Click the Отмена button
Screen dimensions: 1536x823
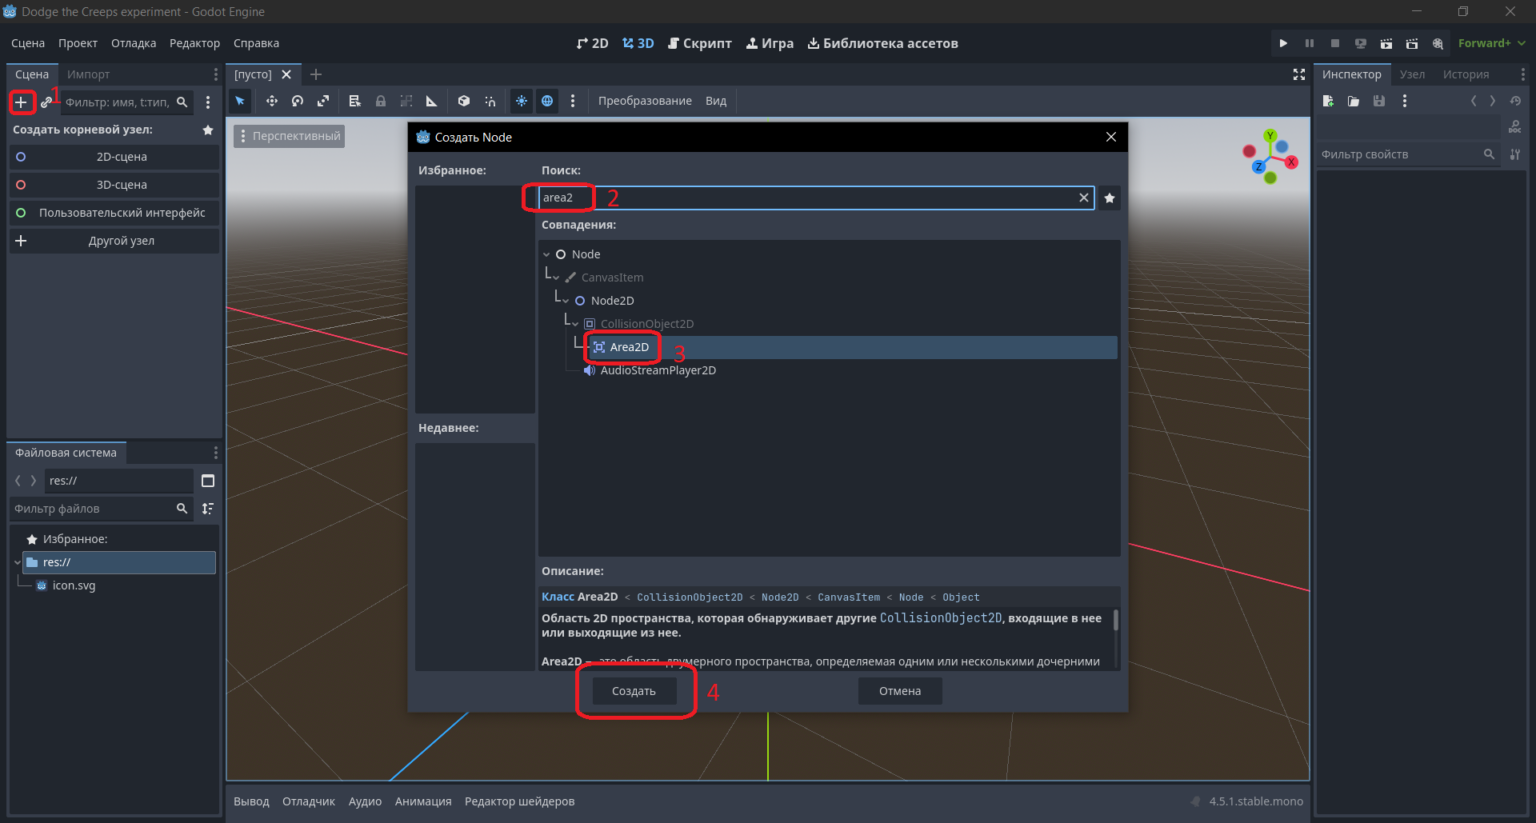tap(900, 691)
